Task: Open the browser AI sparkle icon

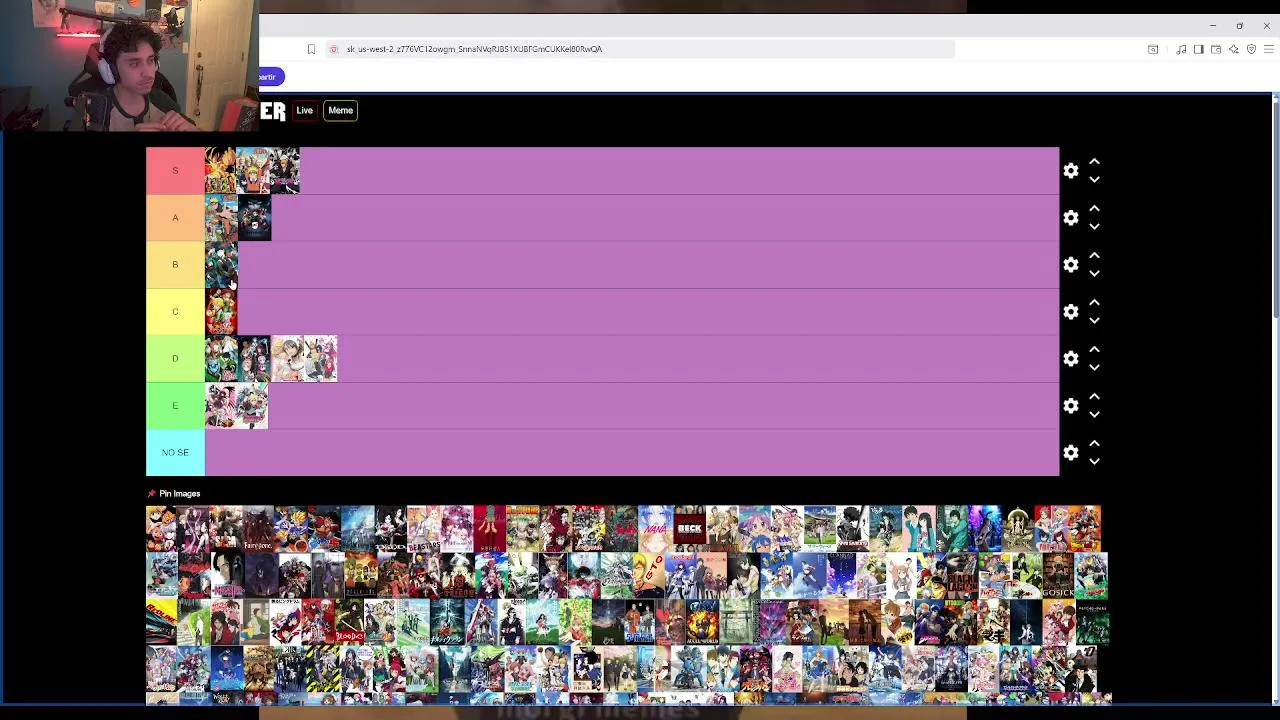Action: click(1234, 49)
